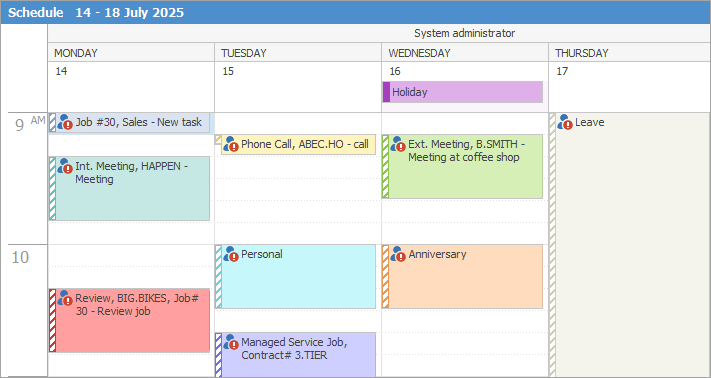
Task: Click the user alert icon on Job #30 task
Action: click(x=65, y=122)
